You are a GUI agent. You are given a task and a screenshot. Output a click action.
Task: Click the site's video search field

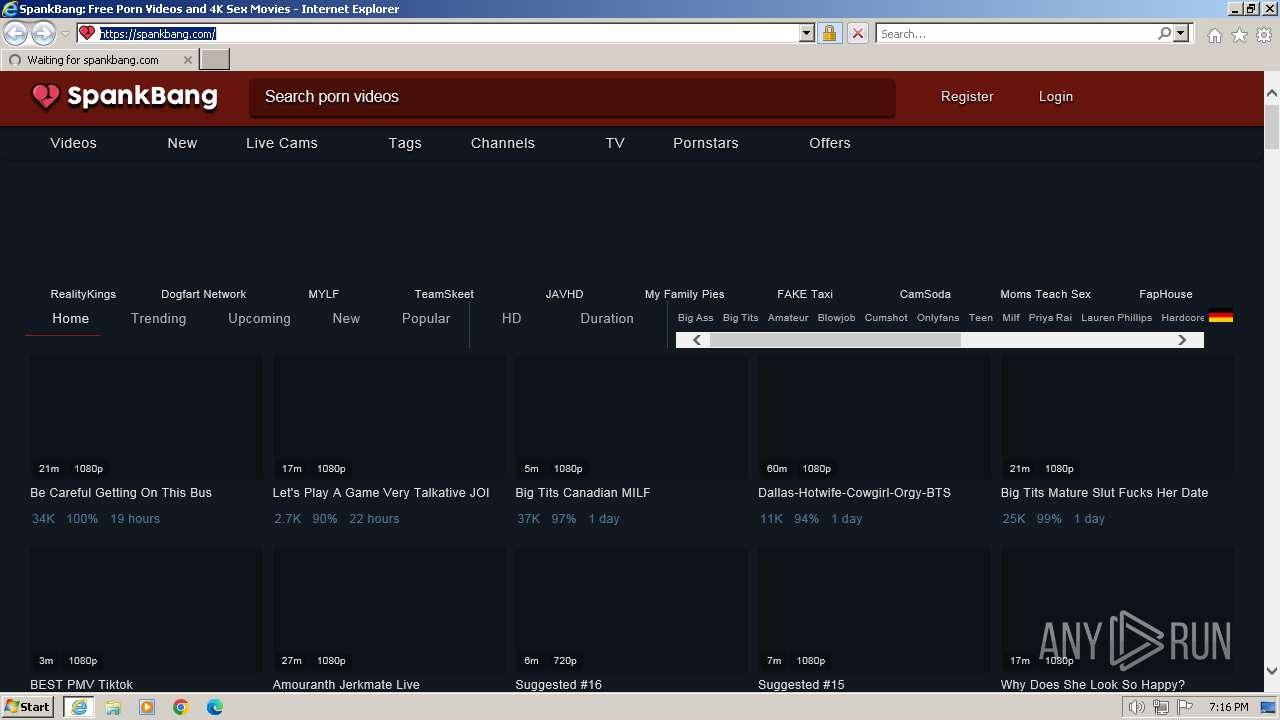tap(572, 97)
